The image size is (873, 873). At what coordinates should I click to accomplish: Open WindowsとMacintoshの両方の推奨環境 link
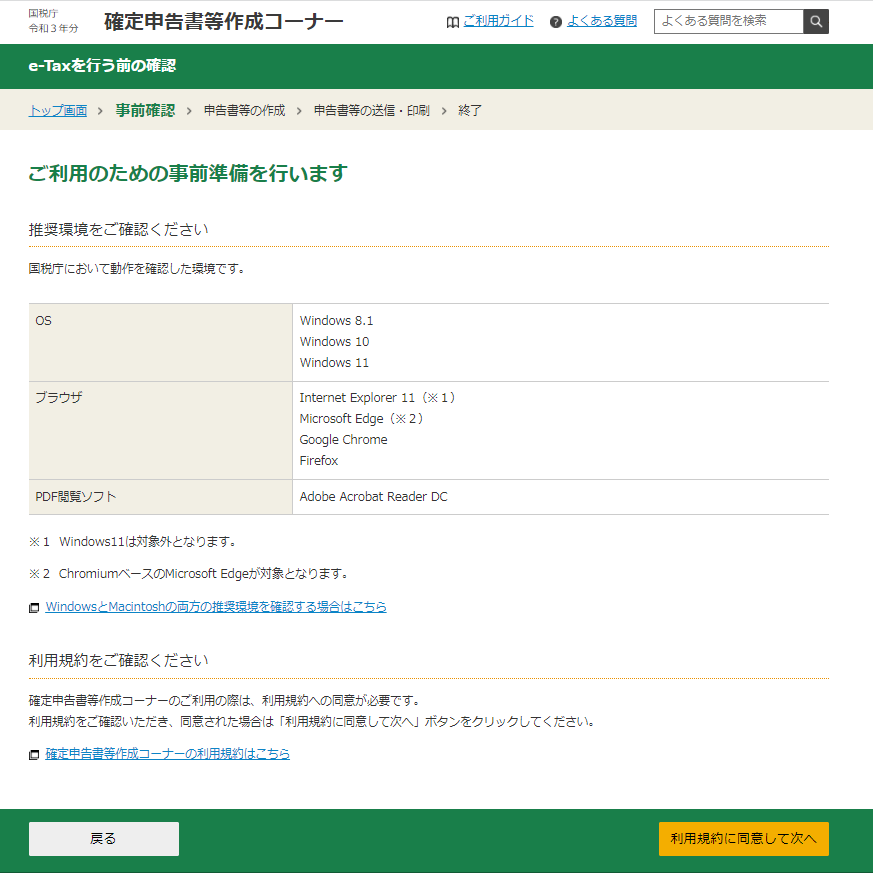coord(216,606)
